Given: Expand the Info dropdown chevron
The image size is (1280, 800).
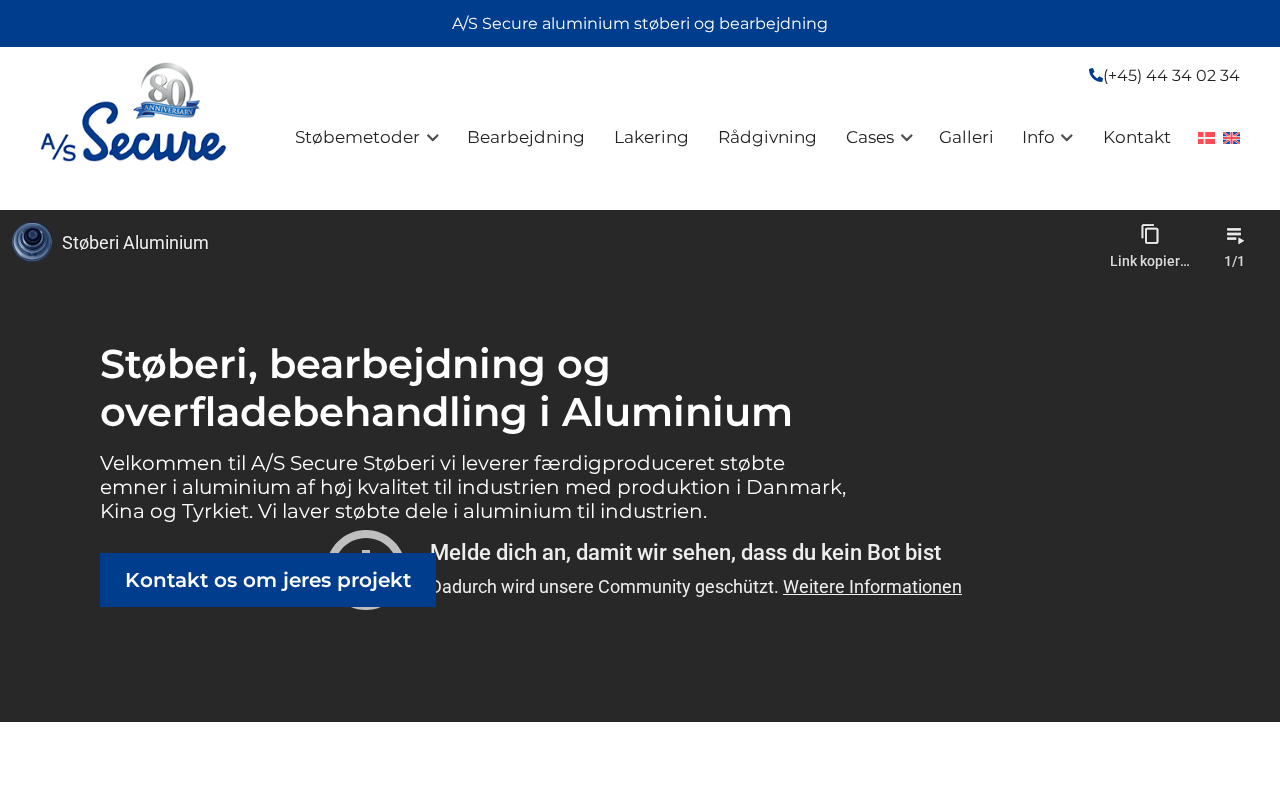Looking at the screenshot, I should point(1067,138).
